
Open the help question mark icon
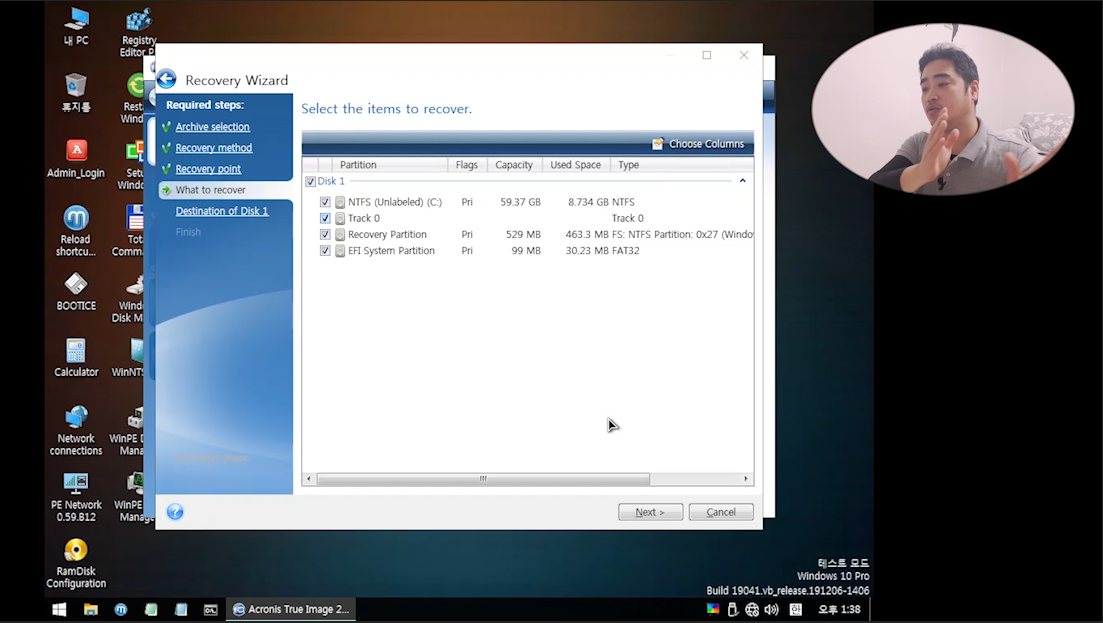pos(175,512)
